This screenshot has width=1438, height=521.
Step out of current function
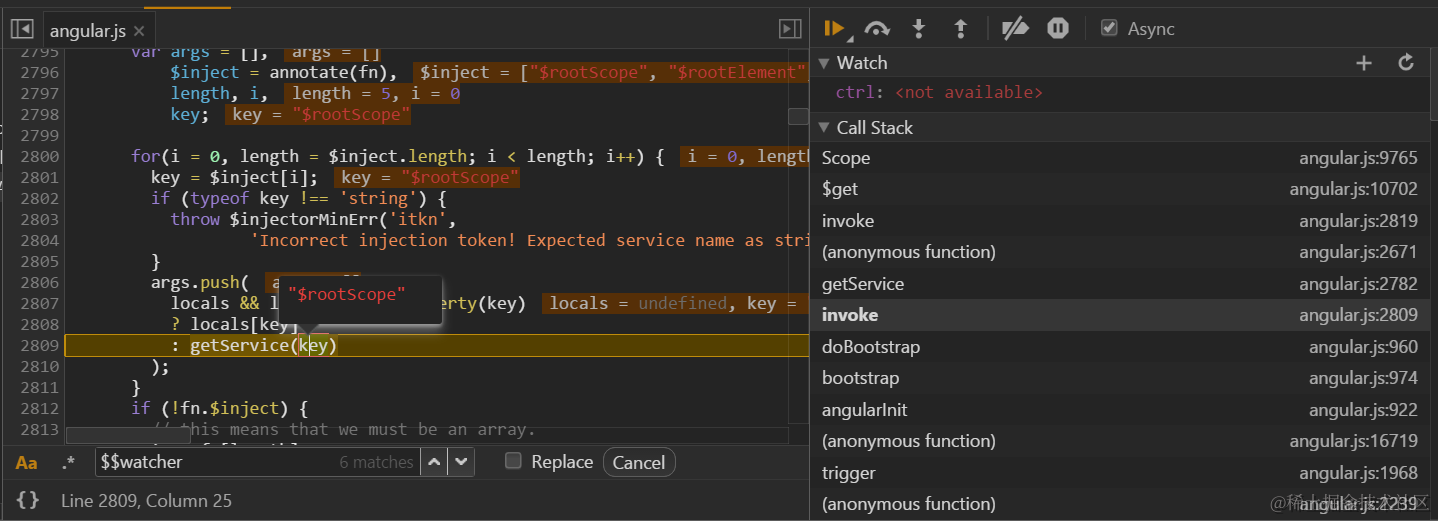tap(960, 29)
